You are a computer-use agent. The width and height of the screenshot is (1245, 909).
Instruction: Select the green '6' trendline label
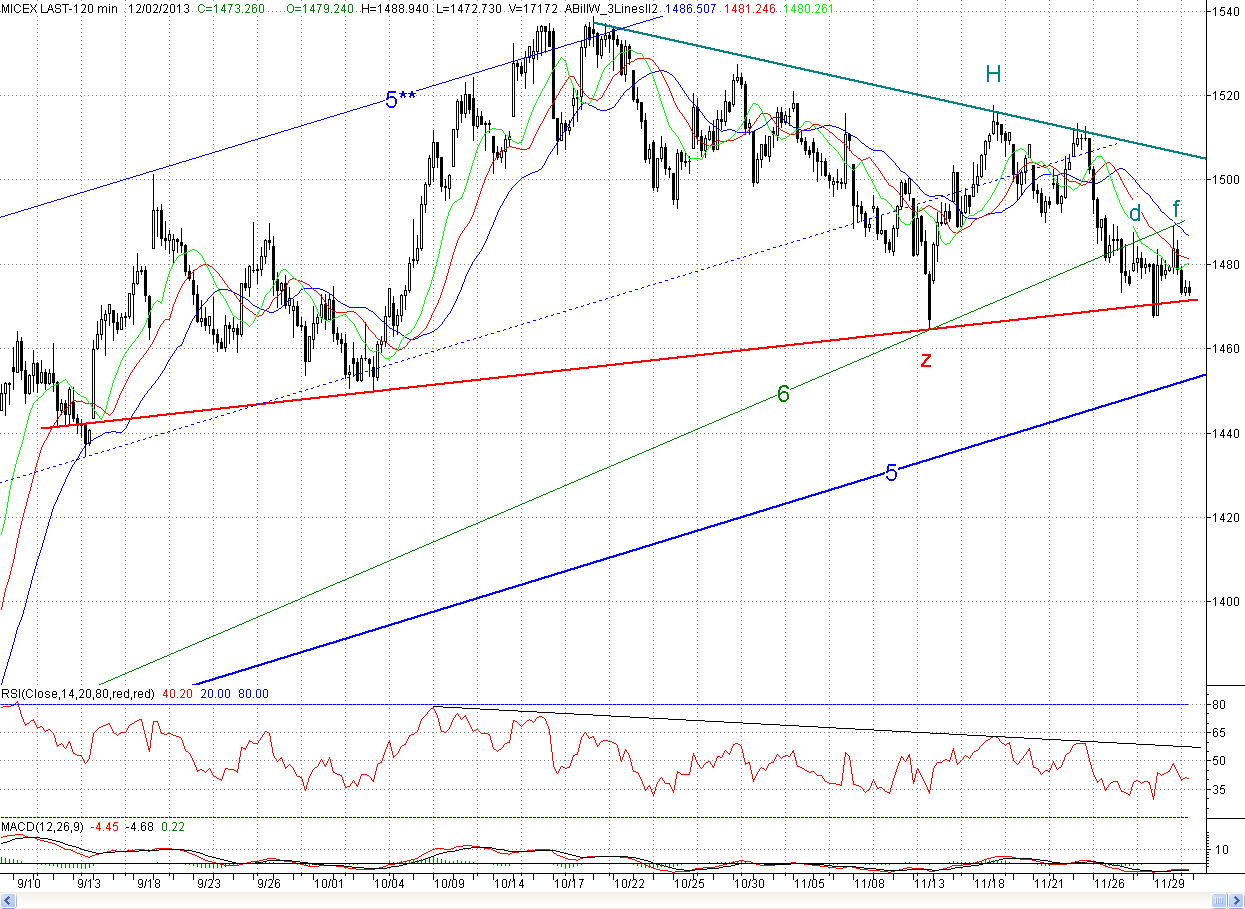click(x=783, y=395)
